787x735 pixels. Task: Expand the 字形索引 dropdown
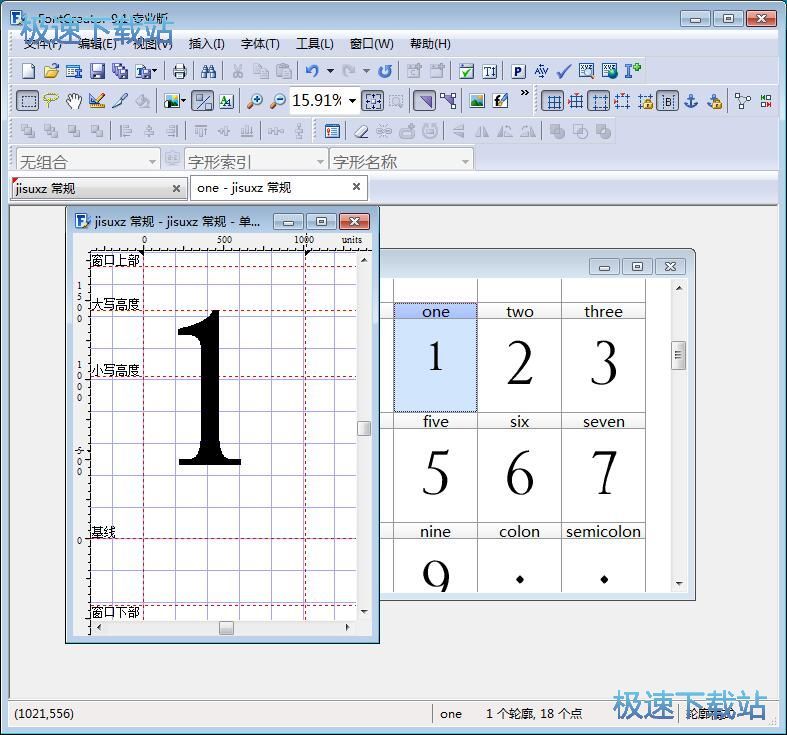[320, 161]
